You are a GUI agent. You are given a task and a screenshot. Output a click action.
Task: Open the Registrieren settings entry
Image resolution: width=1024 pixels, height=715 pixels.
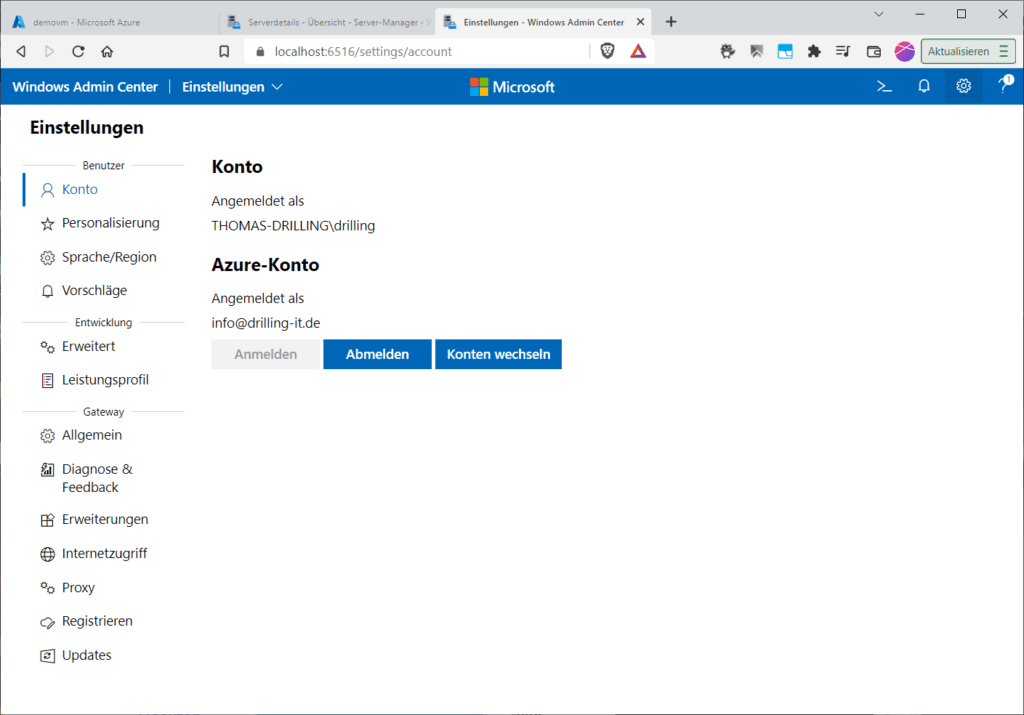104,622
